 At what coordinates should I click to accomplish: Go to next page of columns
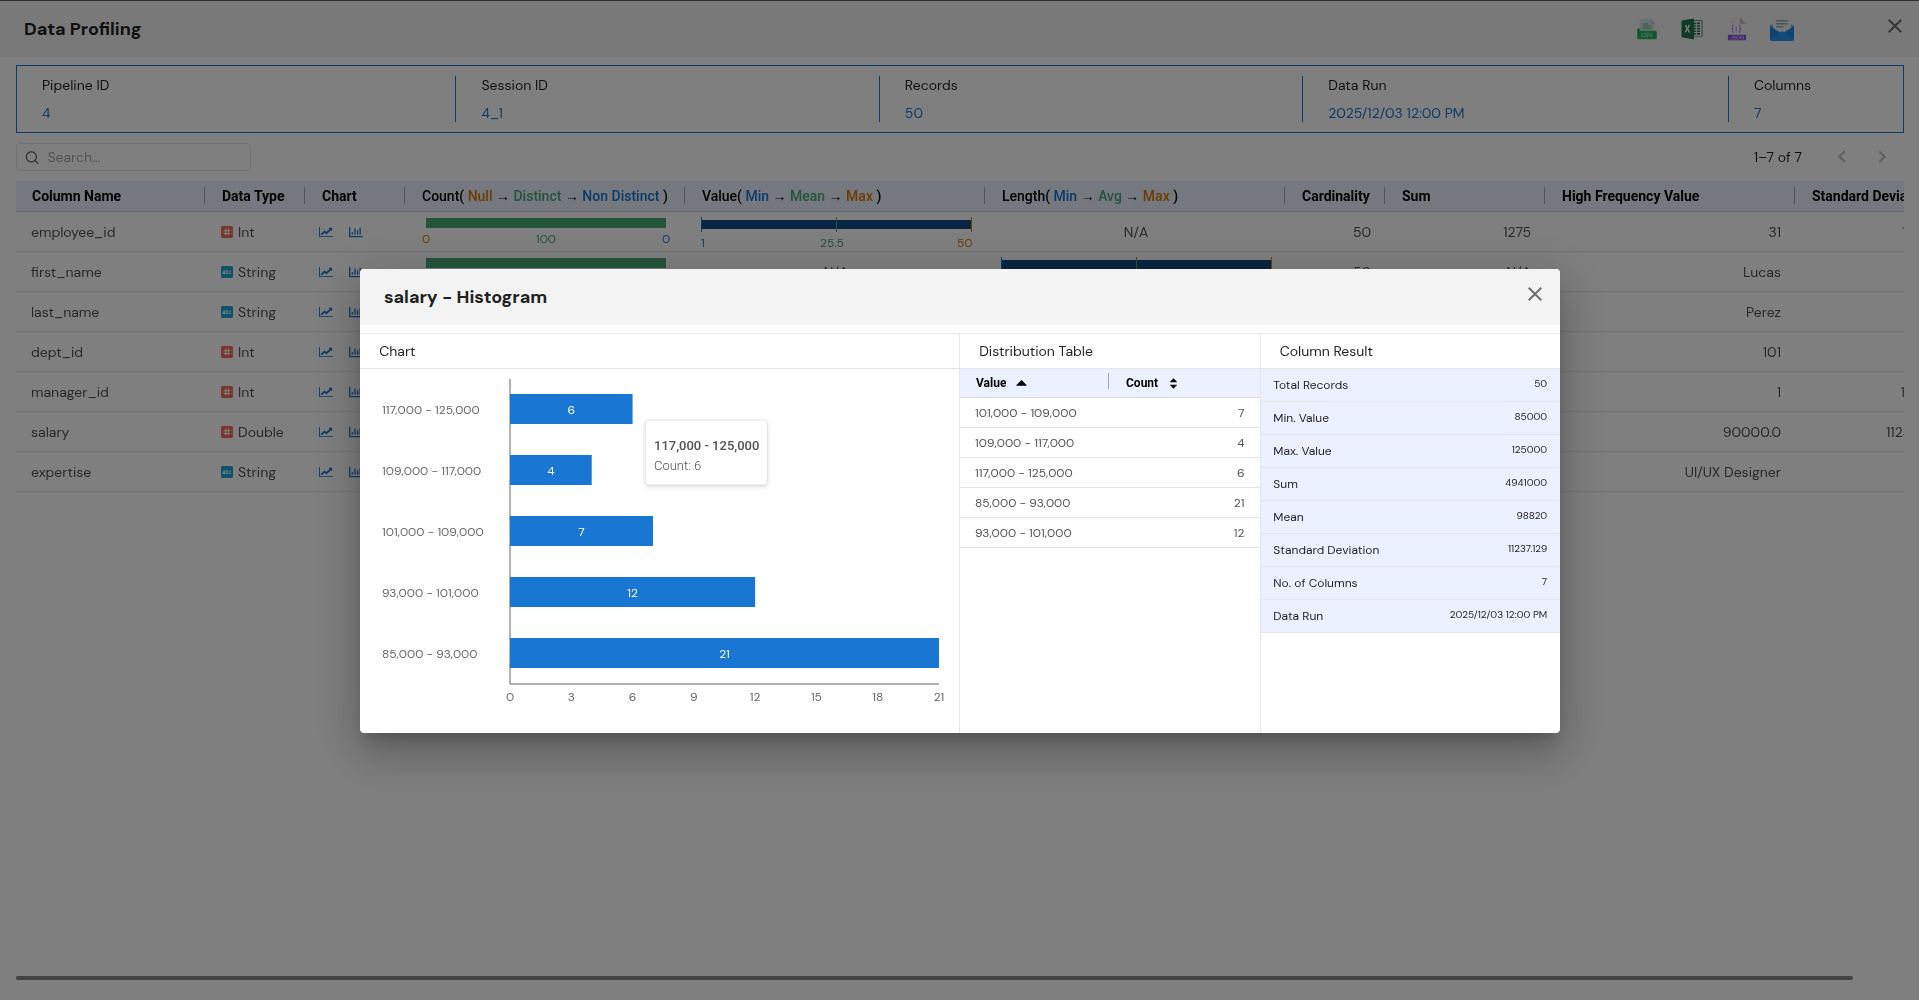[1882, 157]
